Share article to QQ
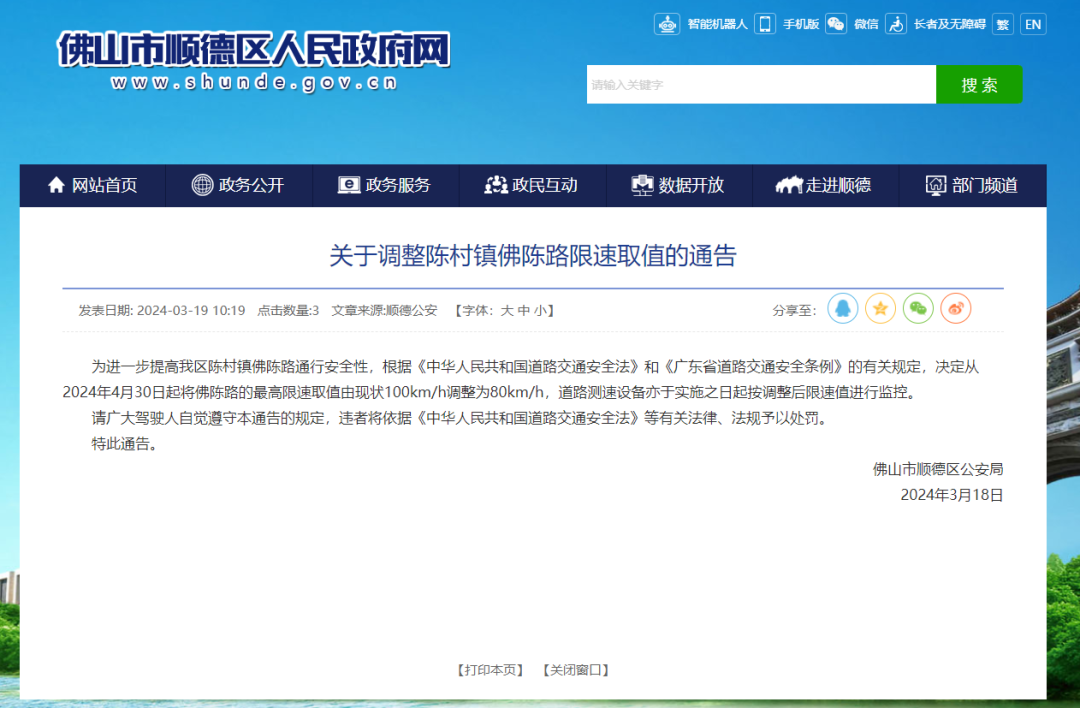 pos(842,309)
